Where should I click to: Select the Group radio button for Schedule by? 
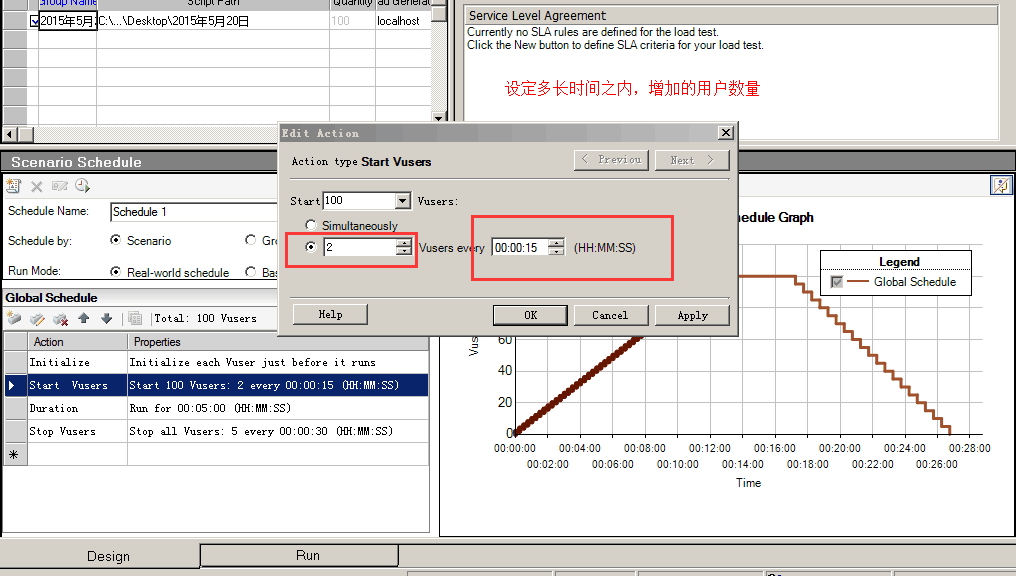[x=250, y=240]
